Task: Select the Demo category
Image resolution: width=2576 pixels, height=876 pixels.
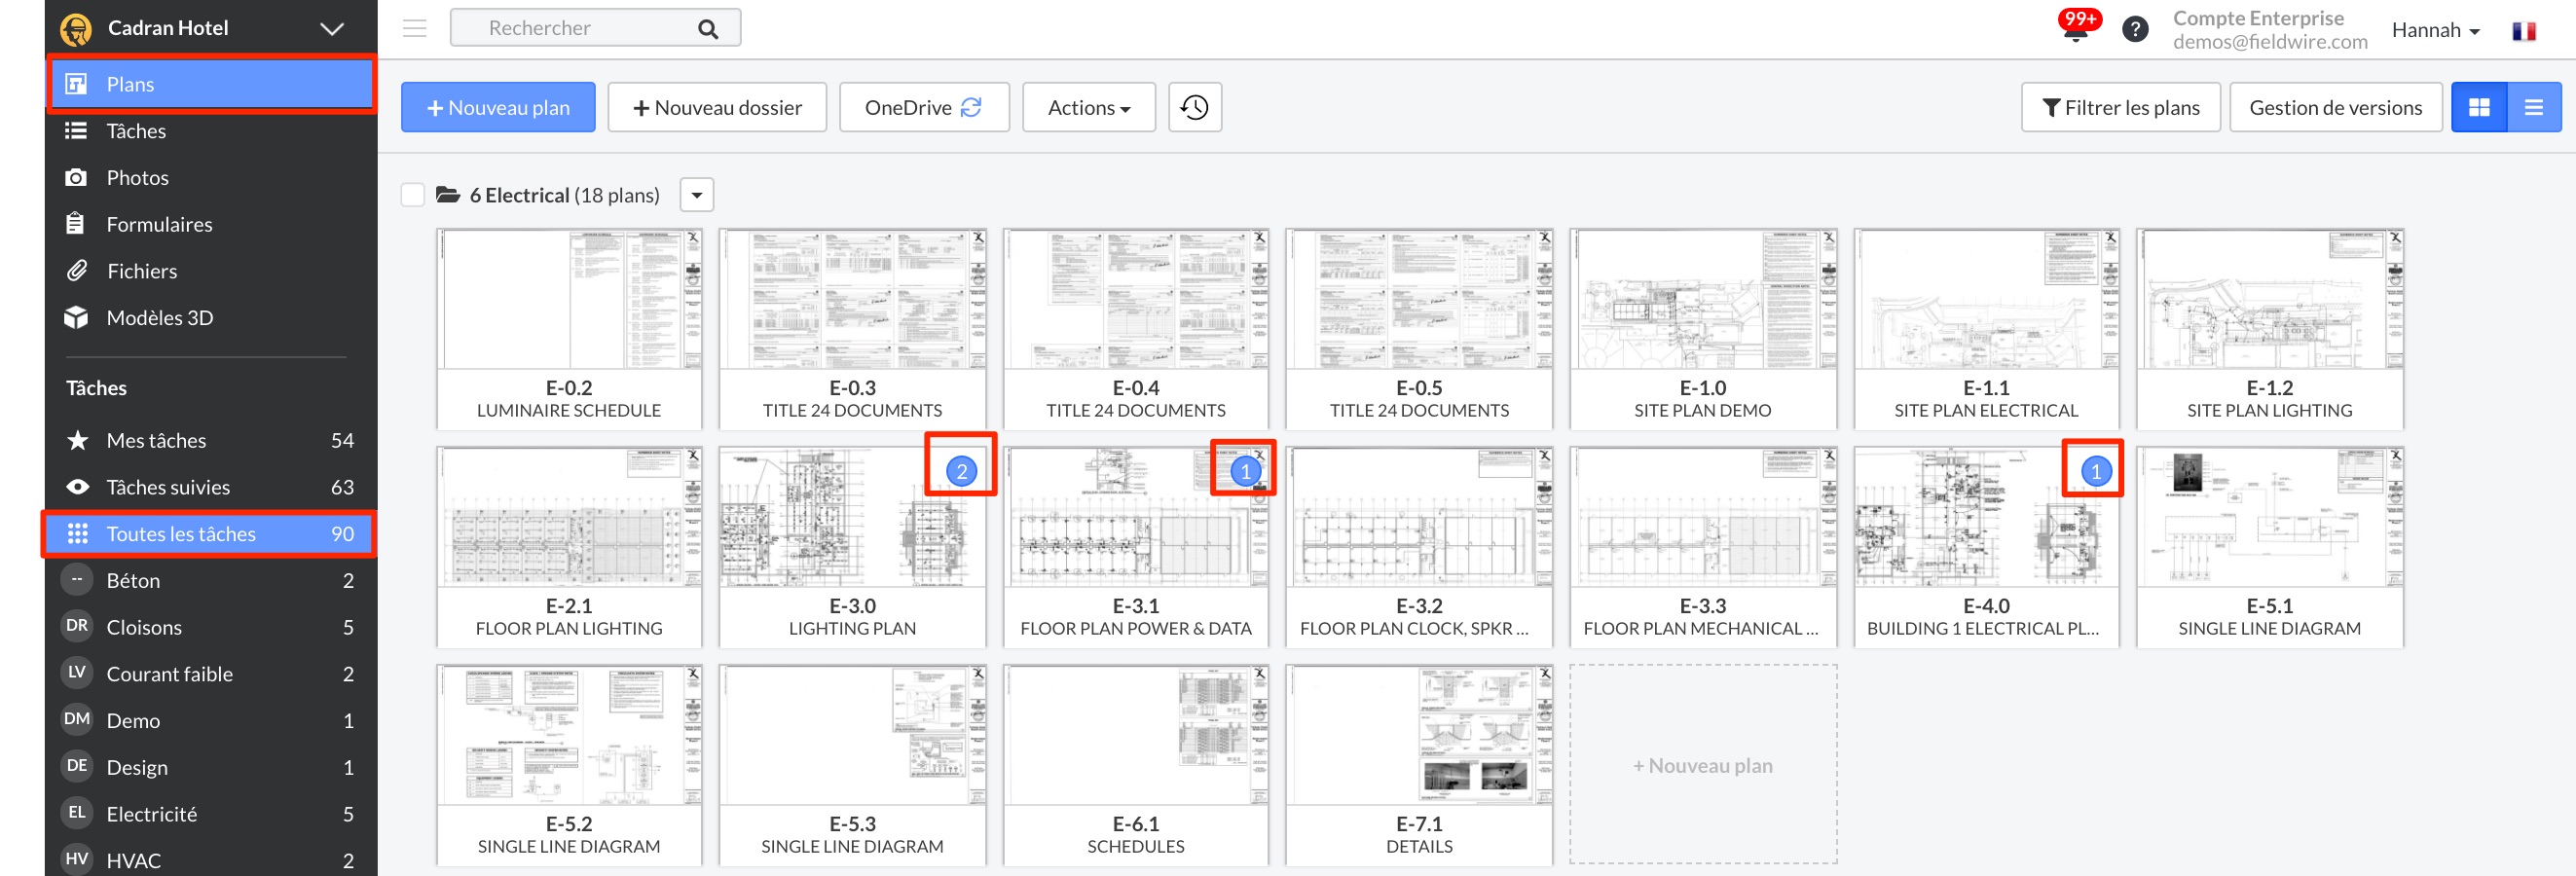Action: pyautogui.click(x=211, y=720)
